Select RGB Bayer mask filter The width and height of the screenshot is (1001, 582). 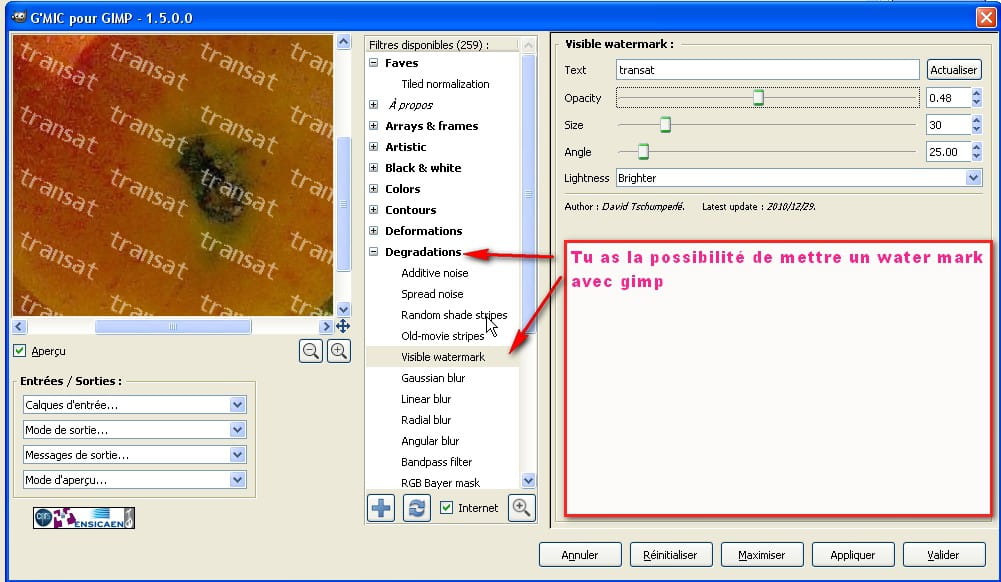point(440,483)
